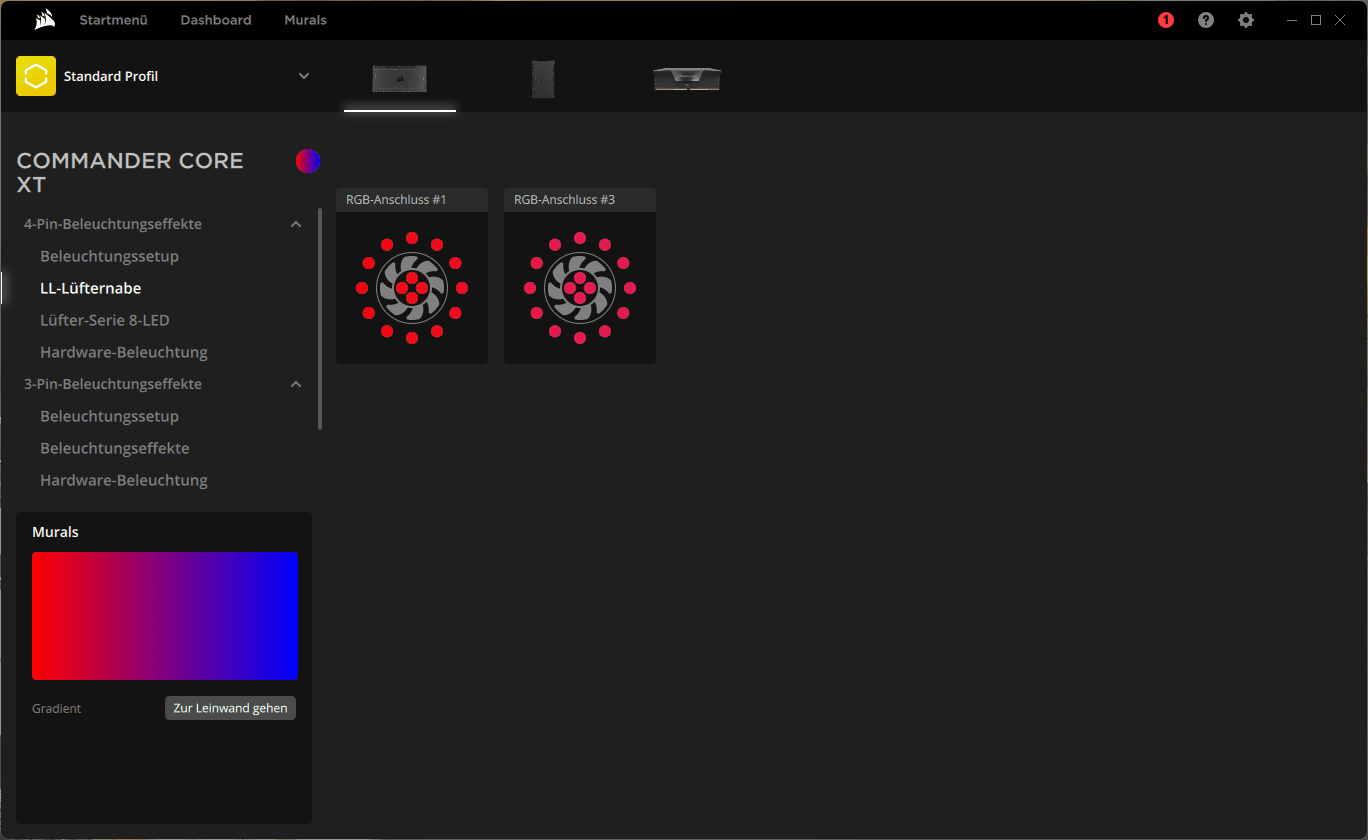Select Lüfter-Serie 8-LED entry
Viewport: 1368px width, 840px height.
(x=105, y=320)
